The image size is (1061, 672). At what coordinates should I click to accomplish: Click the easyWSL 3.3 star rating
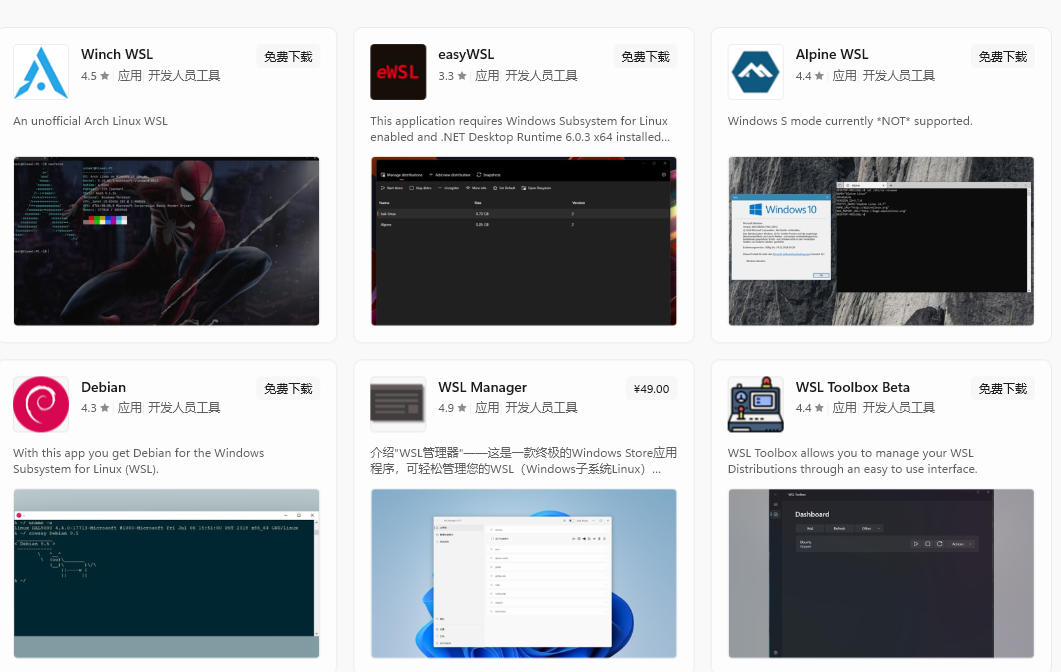[453, 76]
